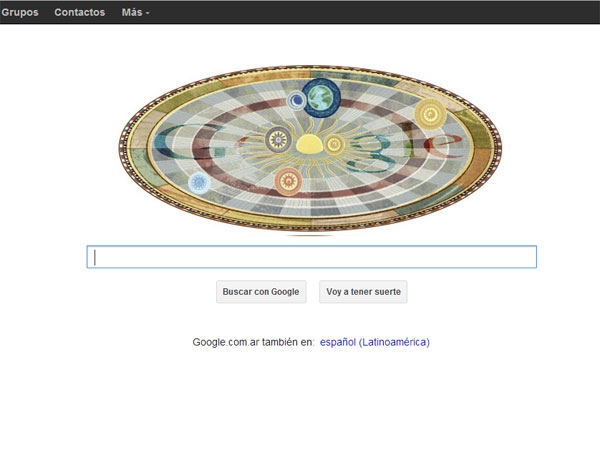Viewport: 600px width, 450px height.
Task: Open the Grupos menu item
Action: tap(19, 12)
